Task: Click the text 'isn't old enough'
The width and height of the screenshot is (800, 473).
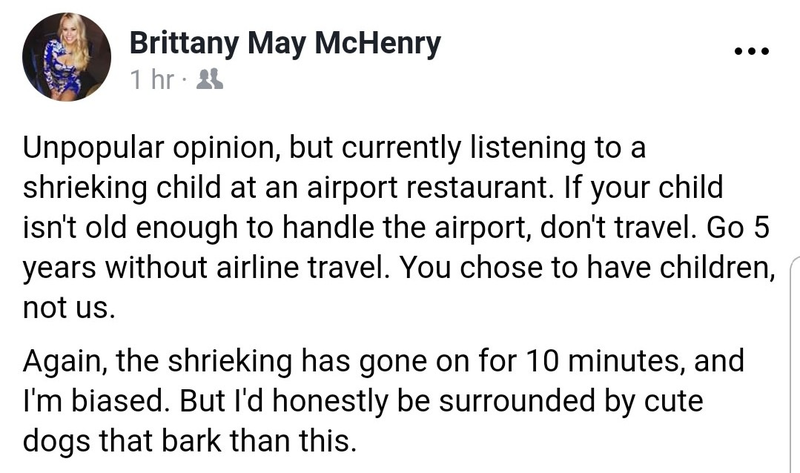Action: 130,228
